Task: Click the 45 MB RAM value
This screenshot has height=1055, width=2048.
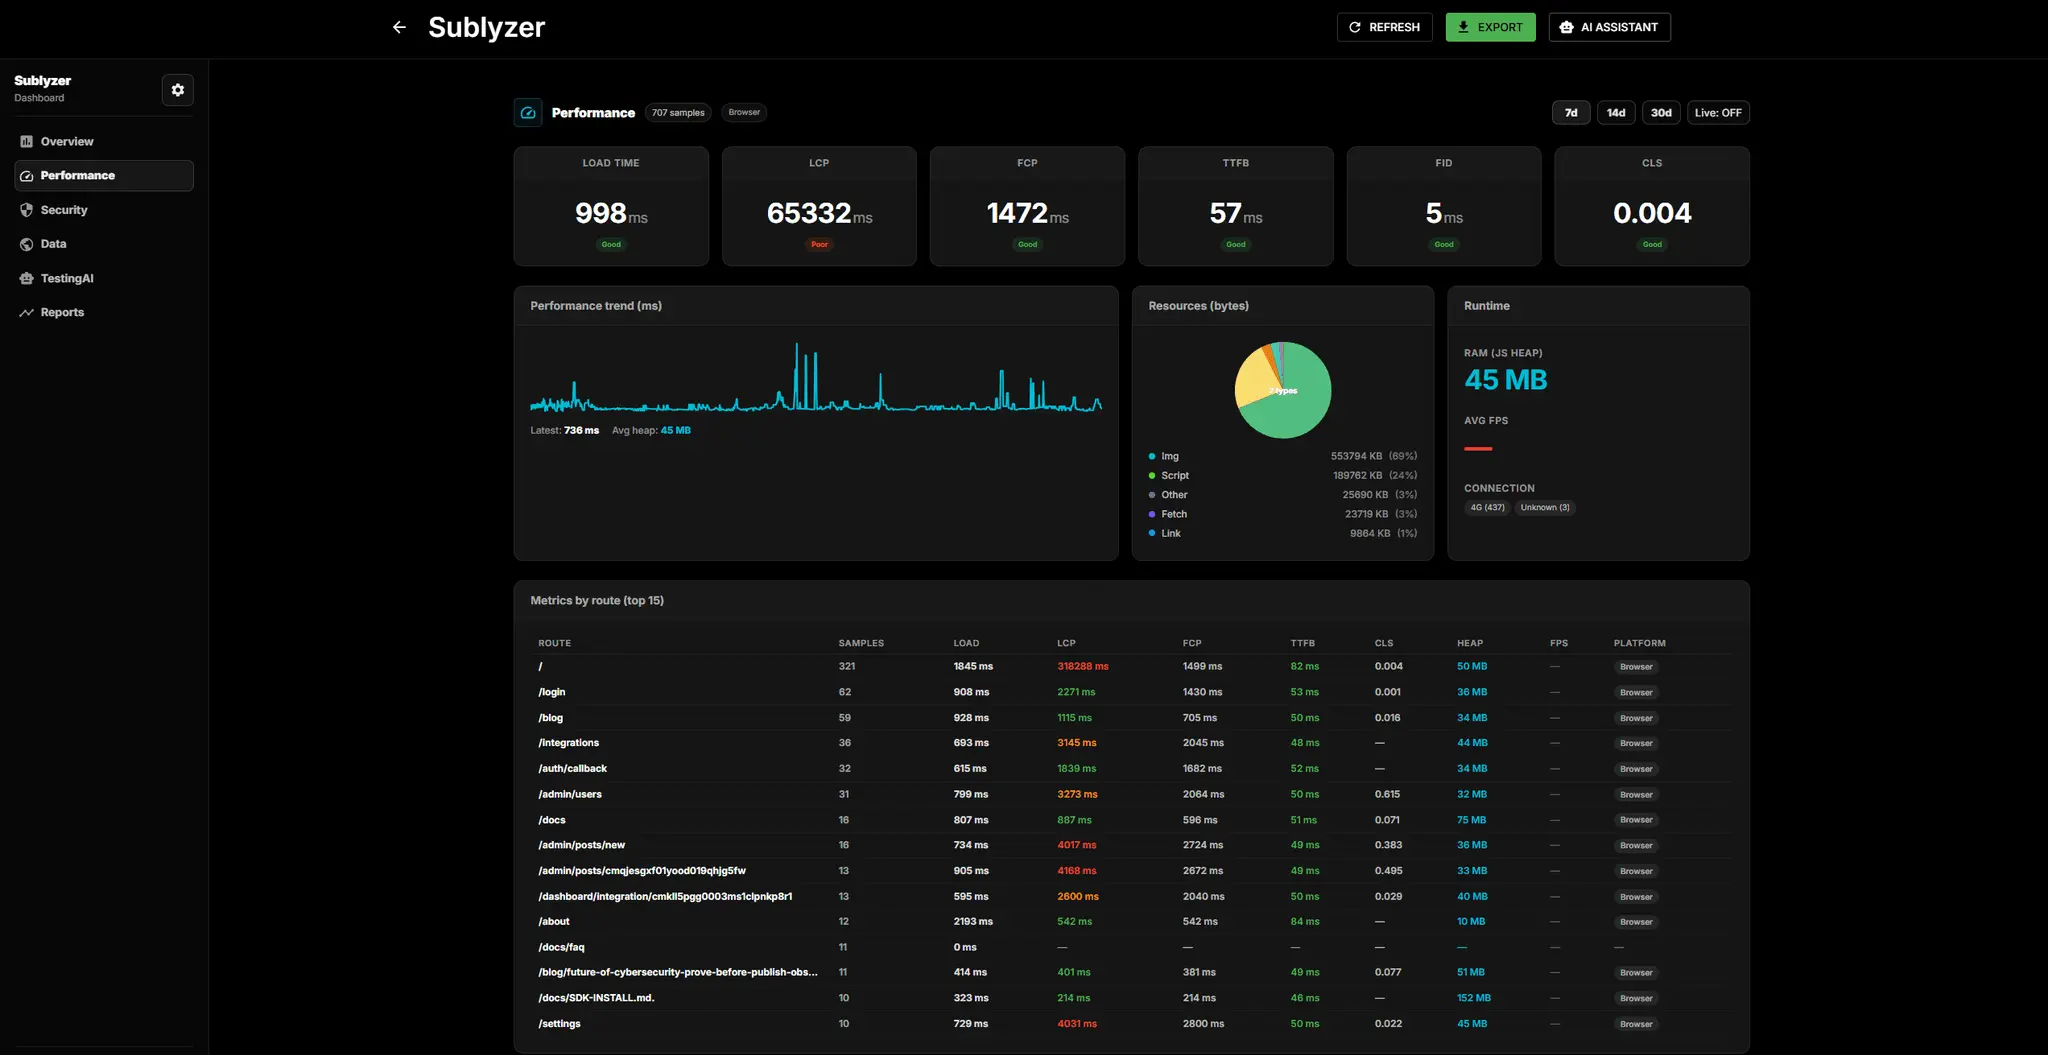Action: [1506, 380]
